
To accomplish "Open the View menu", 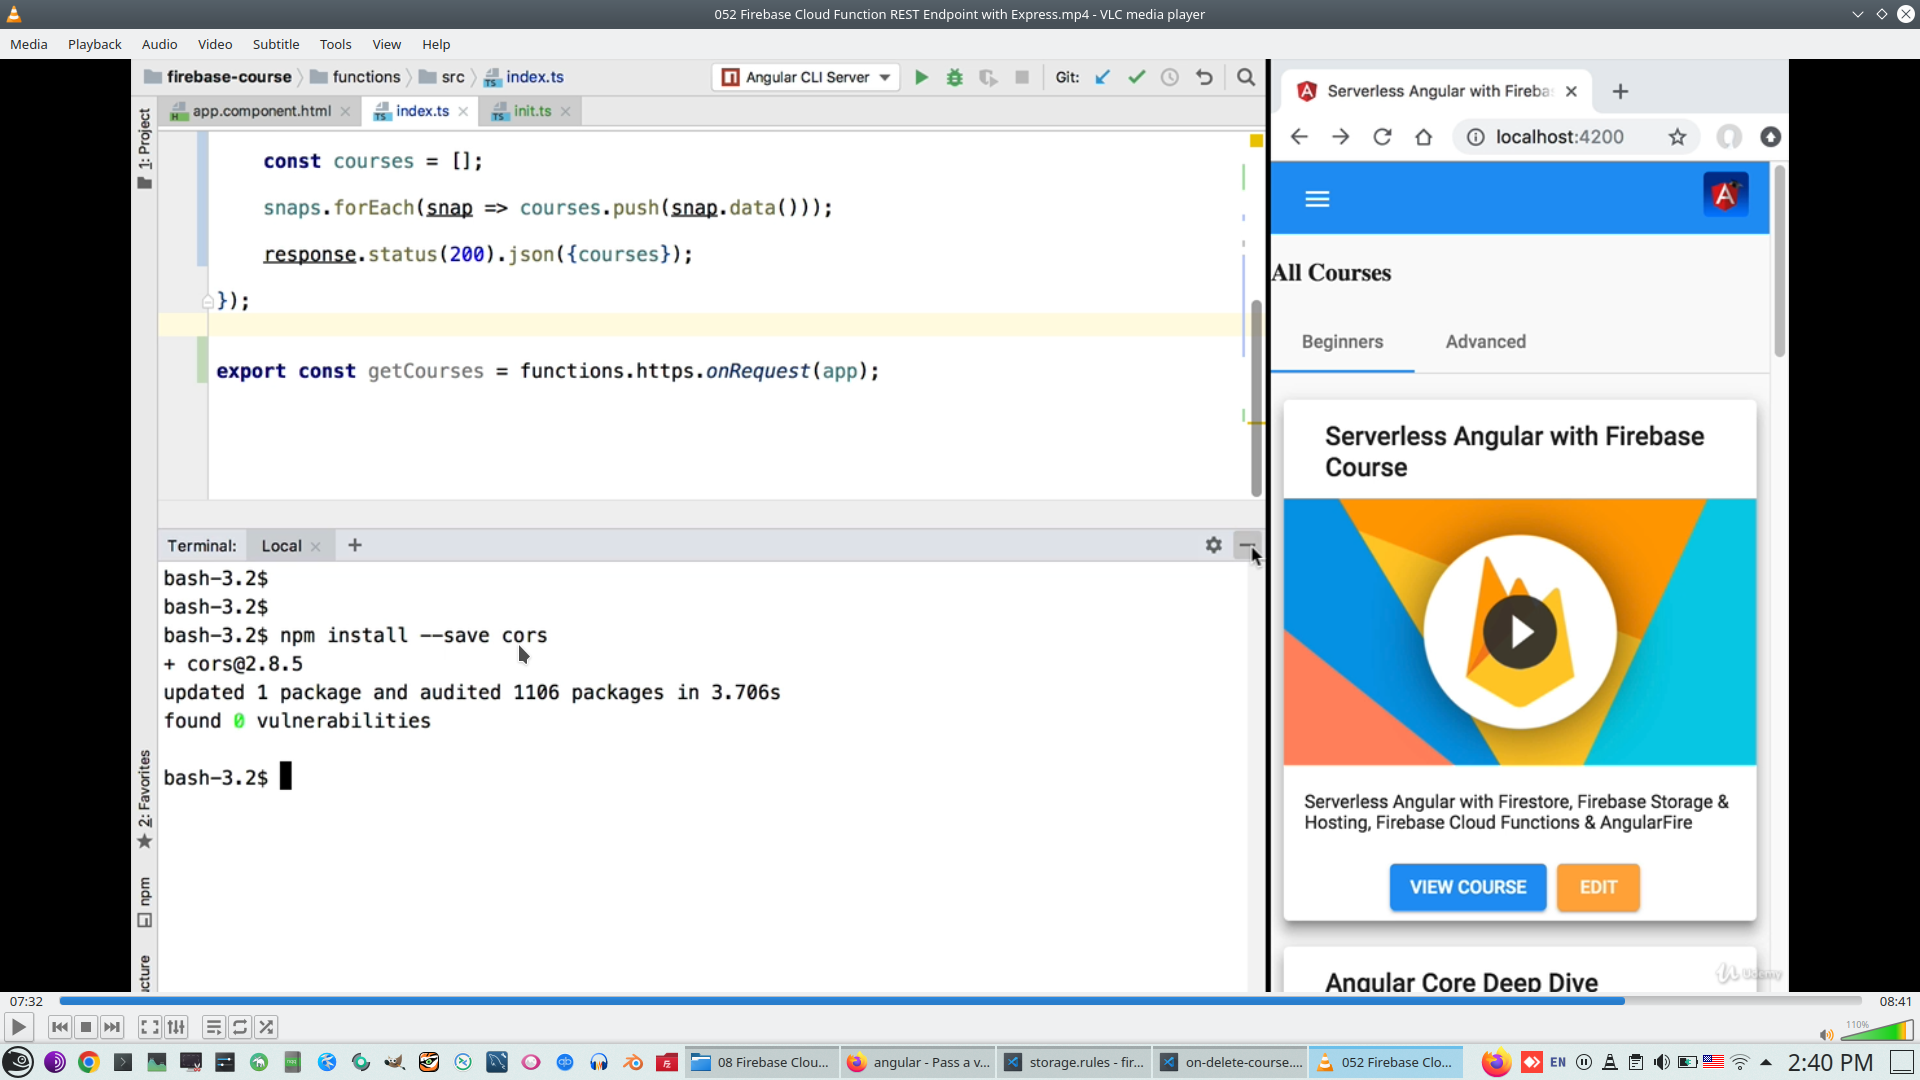I will [386, 44].
